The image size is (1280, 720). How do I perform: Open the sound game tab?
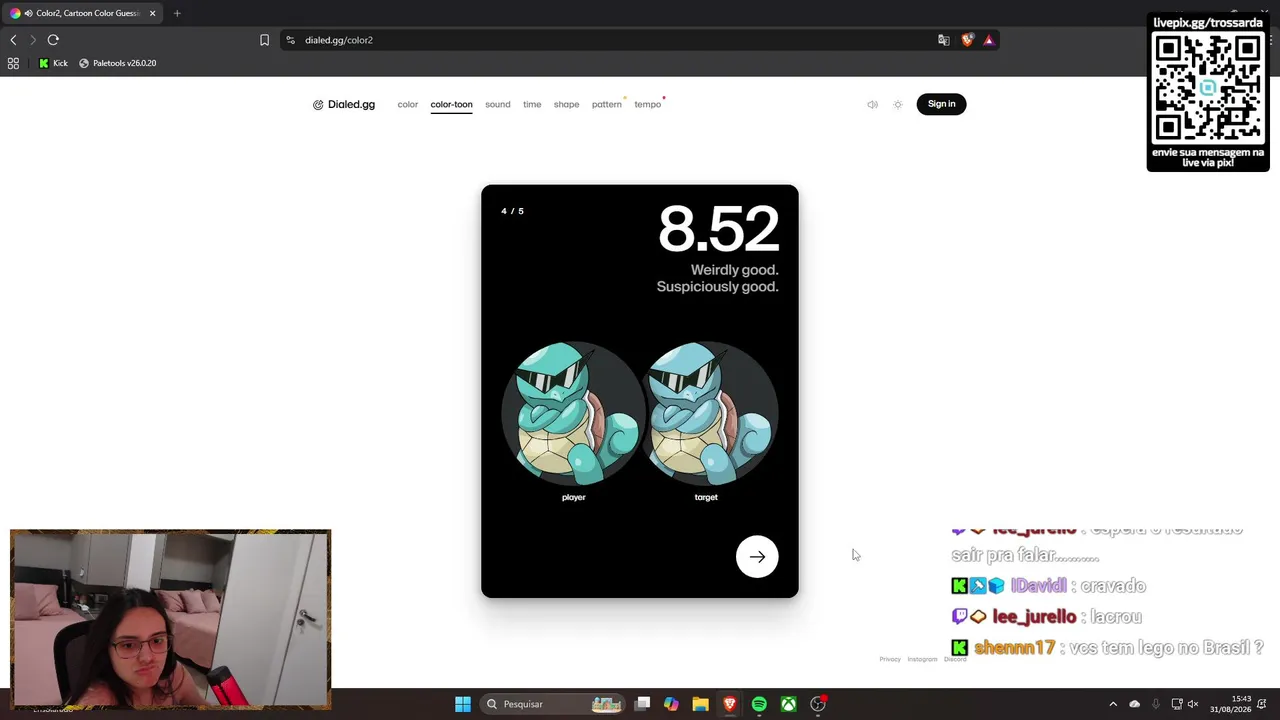click(497, 104)
